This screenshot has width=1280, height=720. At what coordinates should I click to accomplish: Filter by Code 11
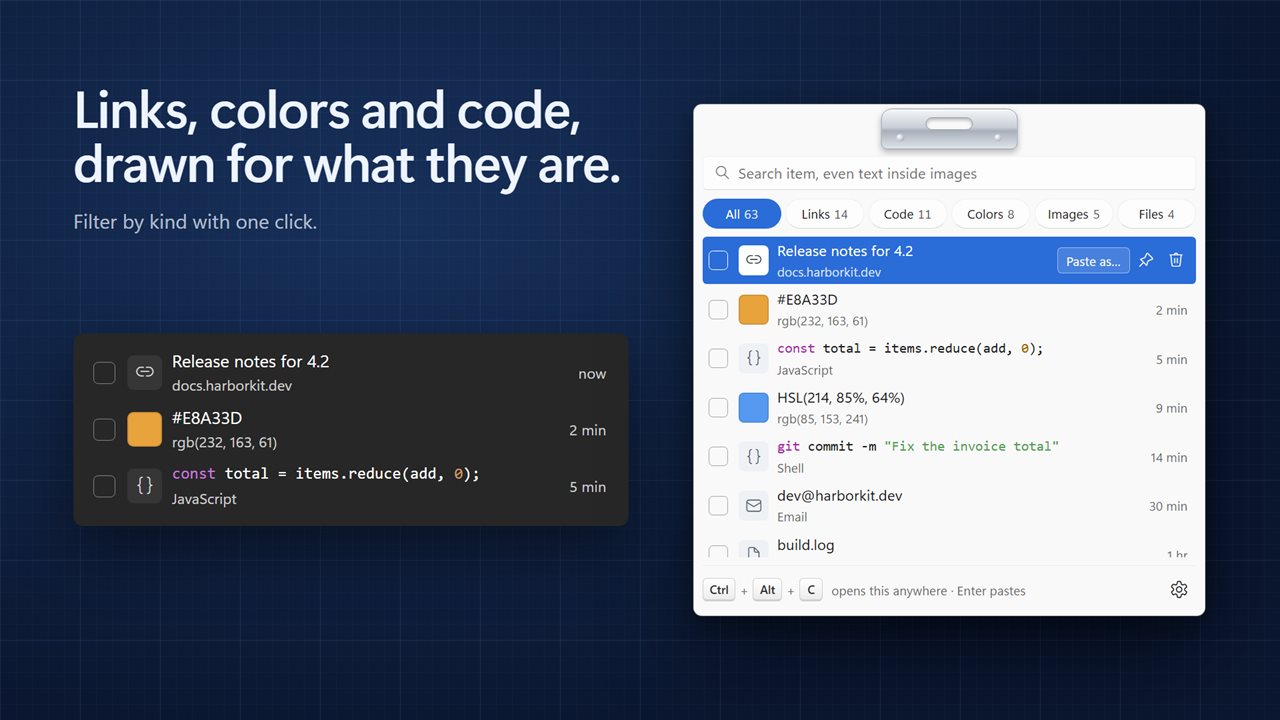pos(907,214)
